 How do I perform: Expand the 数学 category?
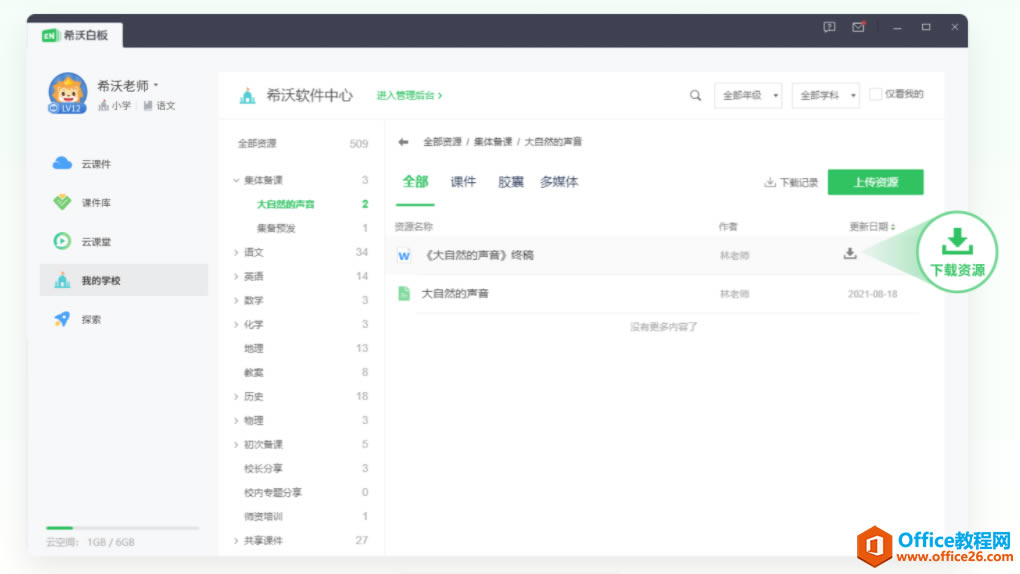(x=236, y=301)
